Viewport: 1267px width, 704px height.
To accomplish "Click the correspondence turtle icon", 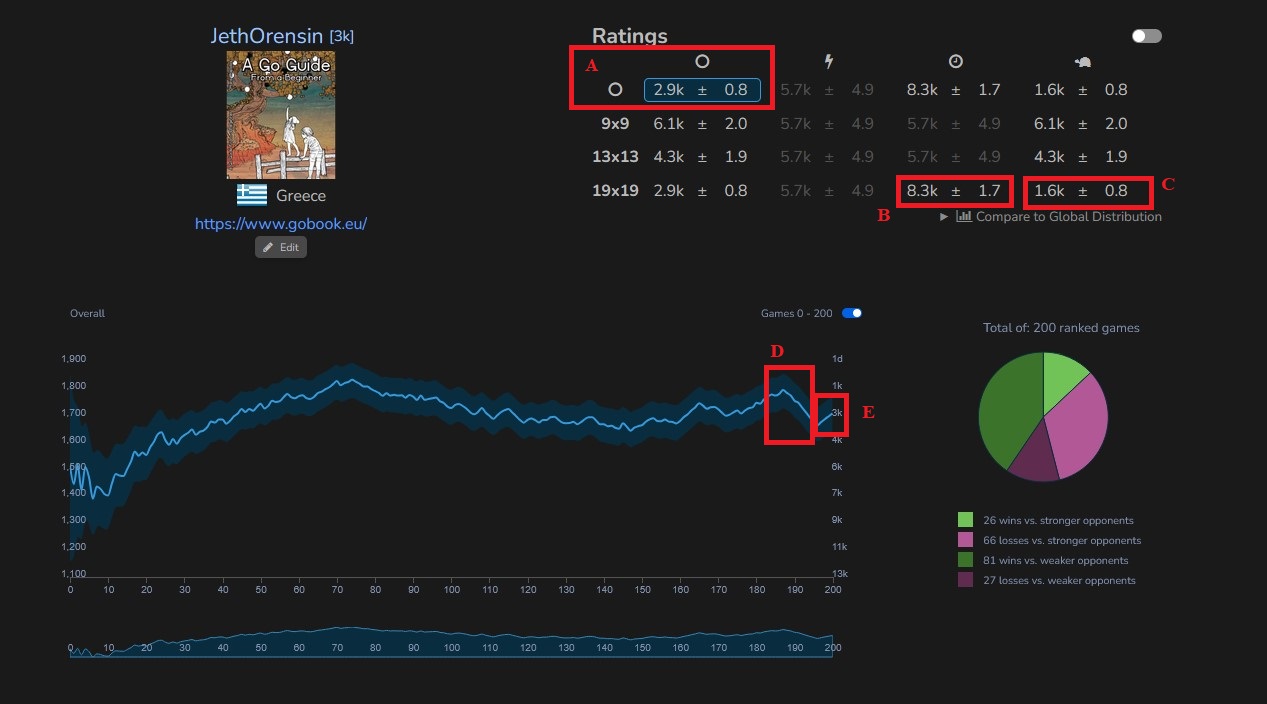I will (x=1083, y=62).
